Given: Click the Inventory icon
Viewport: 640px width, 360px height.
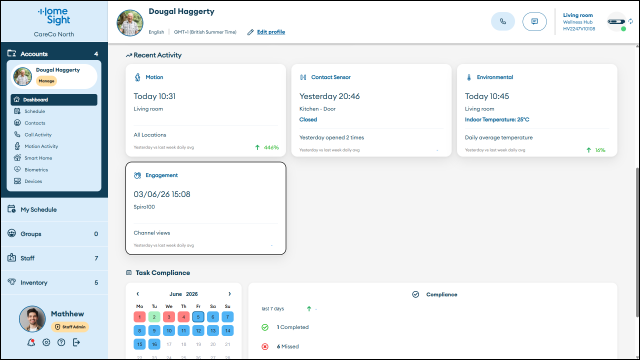Looking at the screenshot, I should pyautogui.click(x=12, y=282).
